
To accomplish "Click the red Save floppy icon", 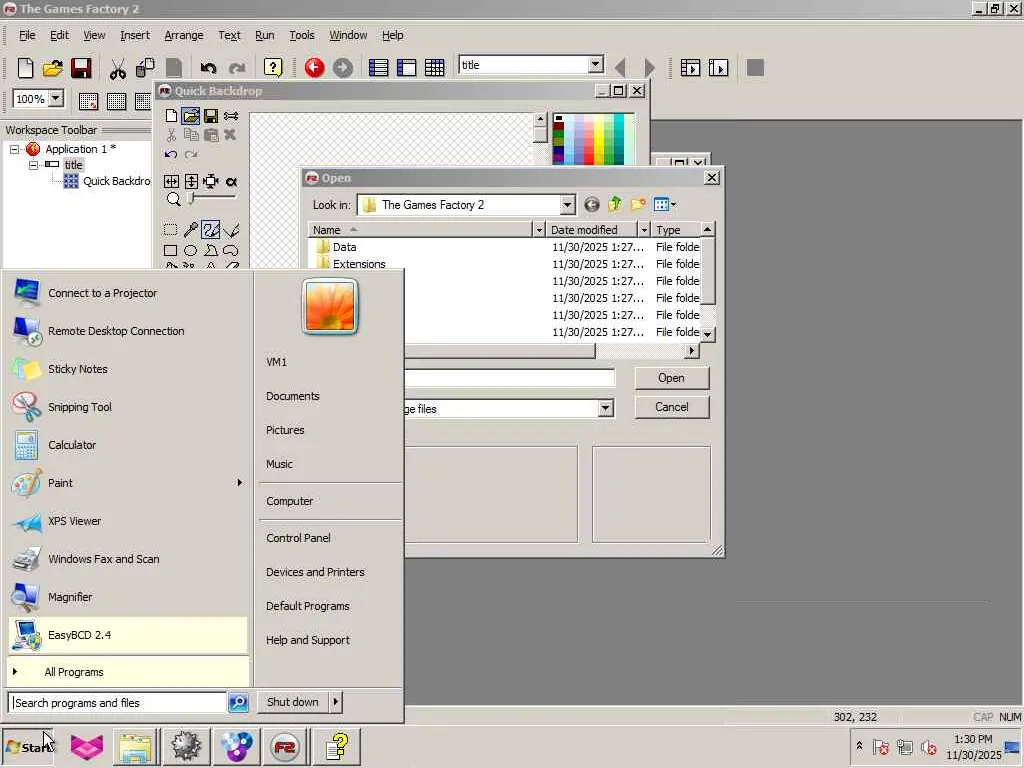I will click(x=81, y=67).
